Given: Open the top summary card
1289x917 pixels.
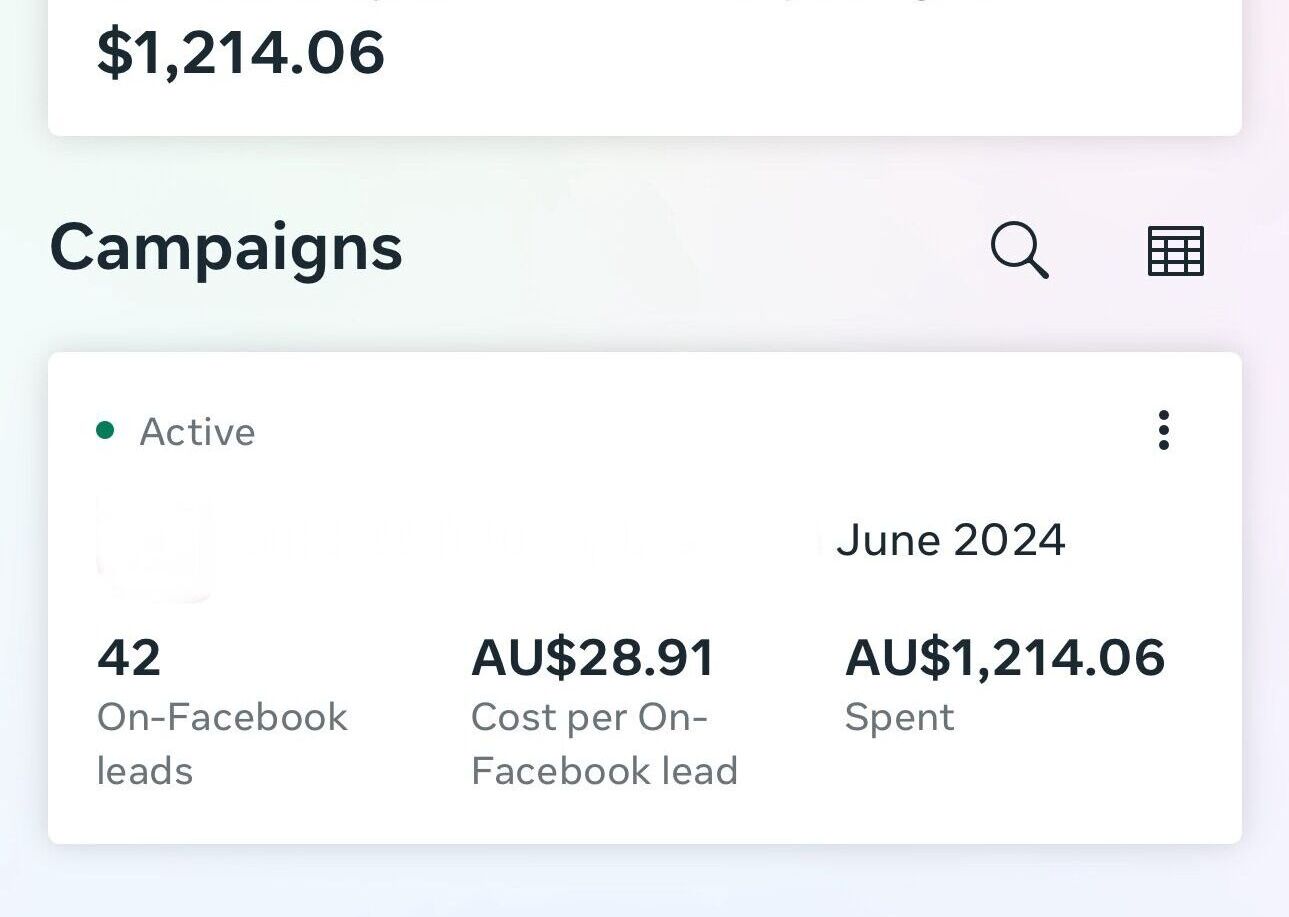Looking at the screenshot, I should pyautogui.click(x=645, y=67).
